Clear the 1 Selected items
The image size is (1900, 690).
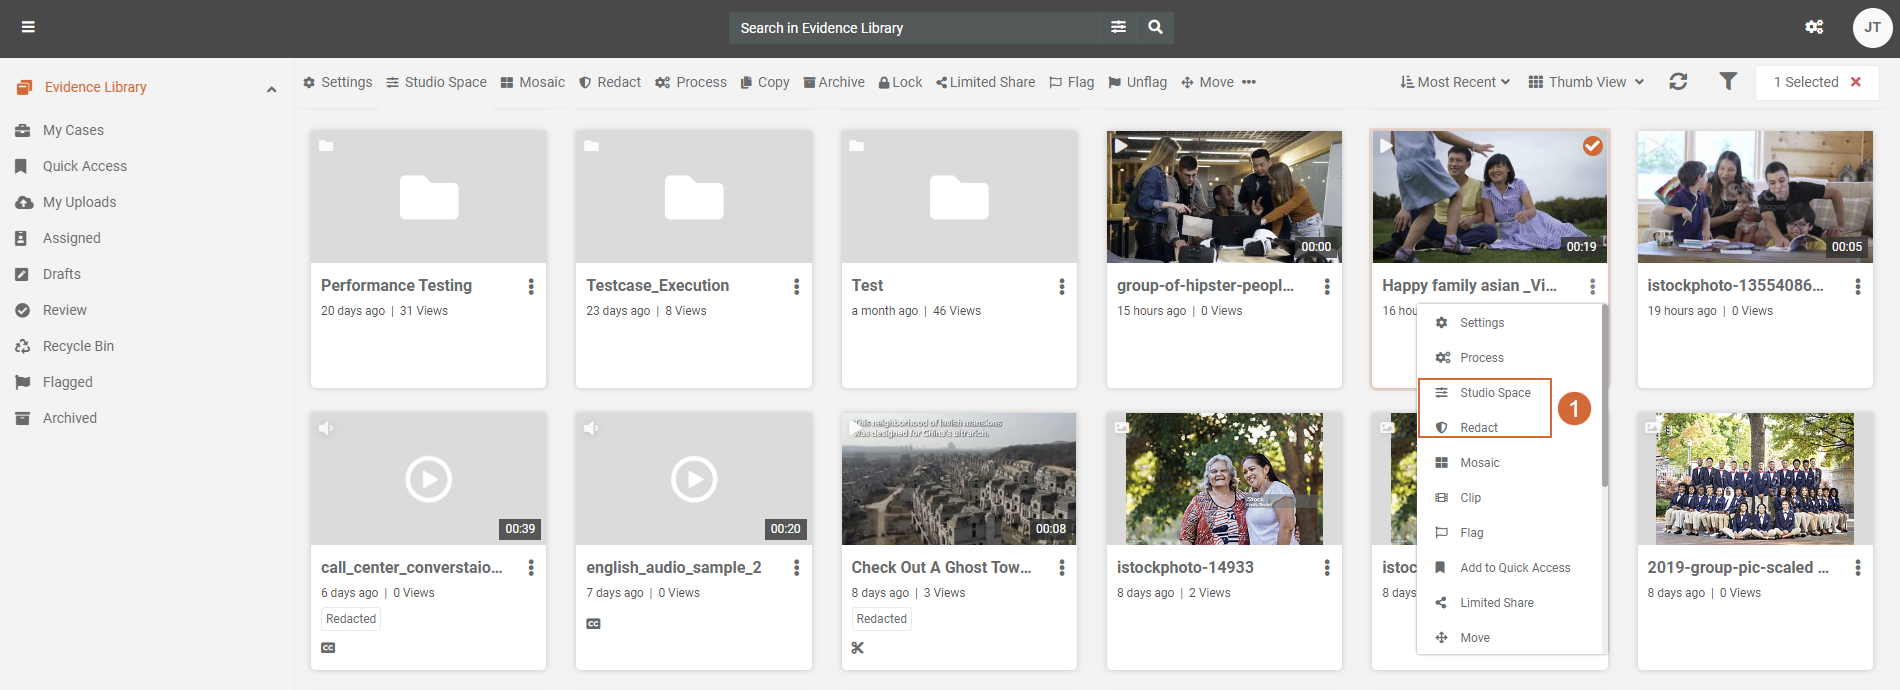(x=1856, y=82)
